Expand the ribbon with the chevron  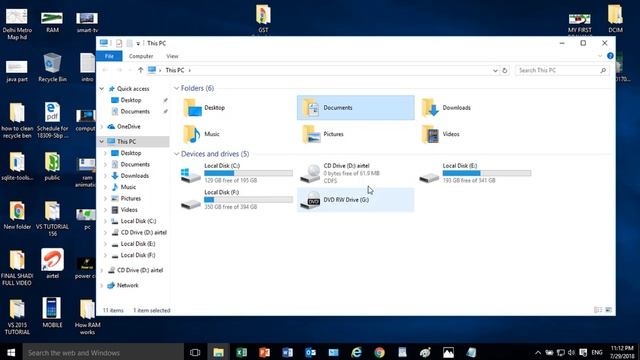pos(600,56)
